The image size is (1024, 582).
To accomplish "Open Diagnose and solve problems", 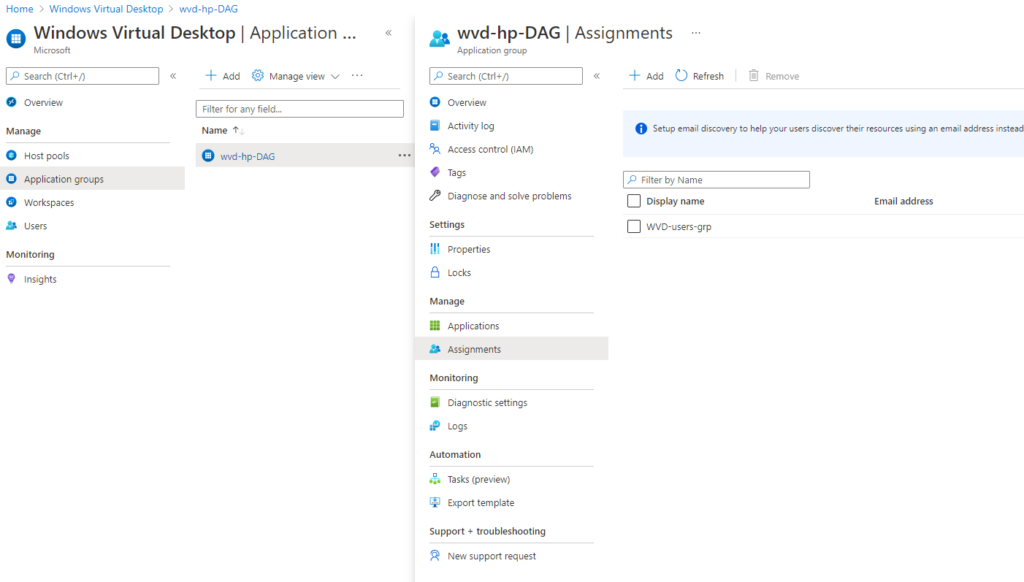I will [x=509, y=196].
